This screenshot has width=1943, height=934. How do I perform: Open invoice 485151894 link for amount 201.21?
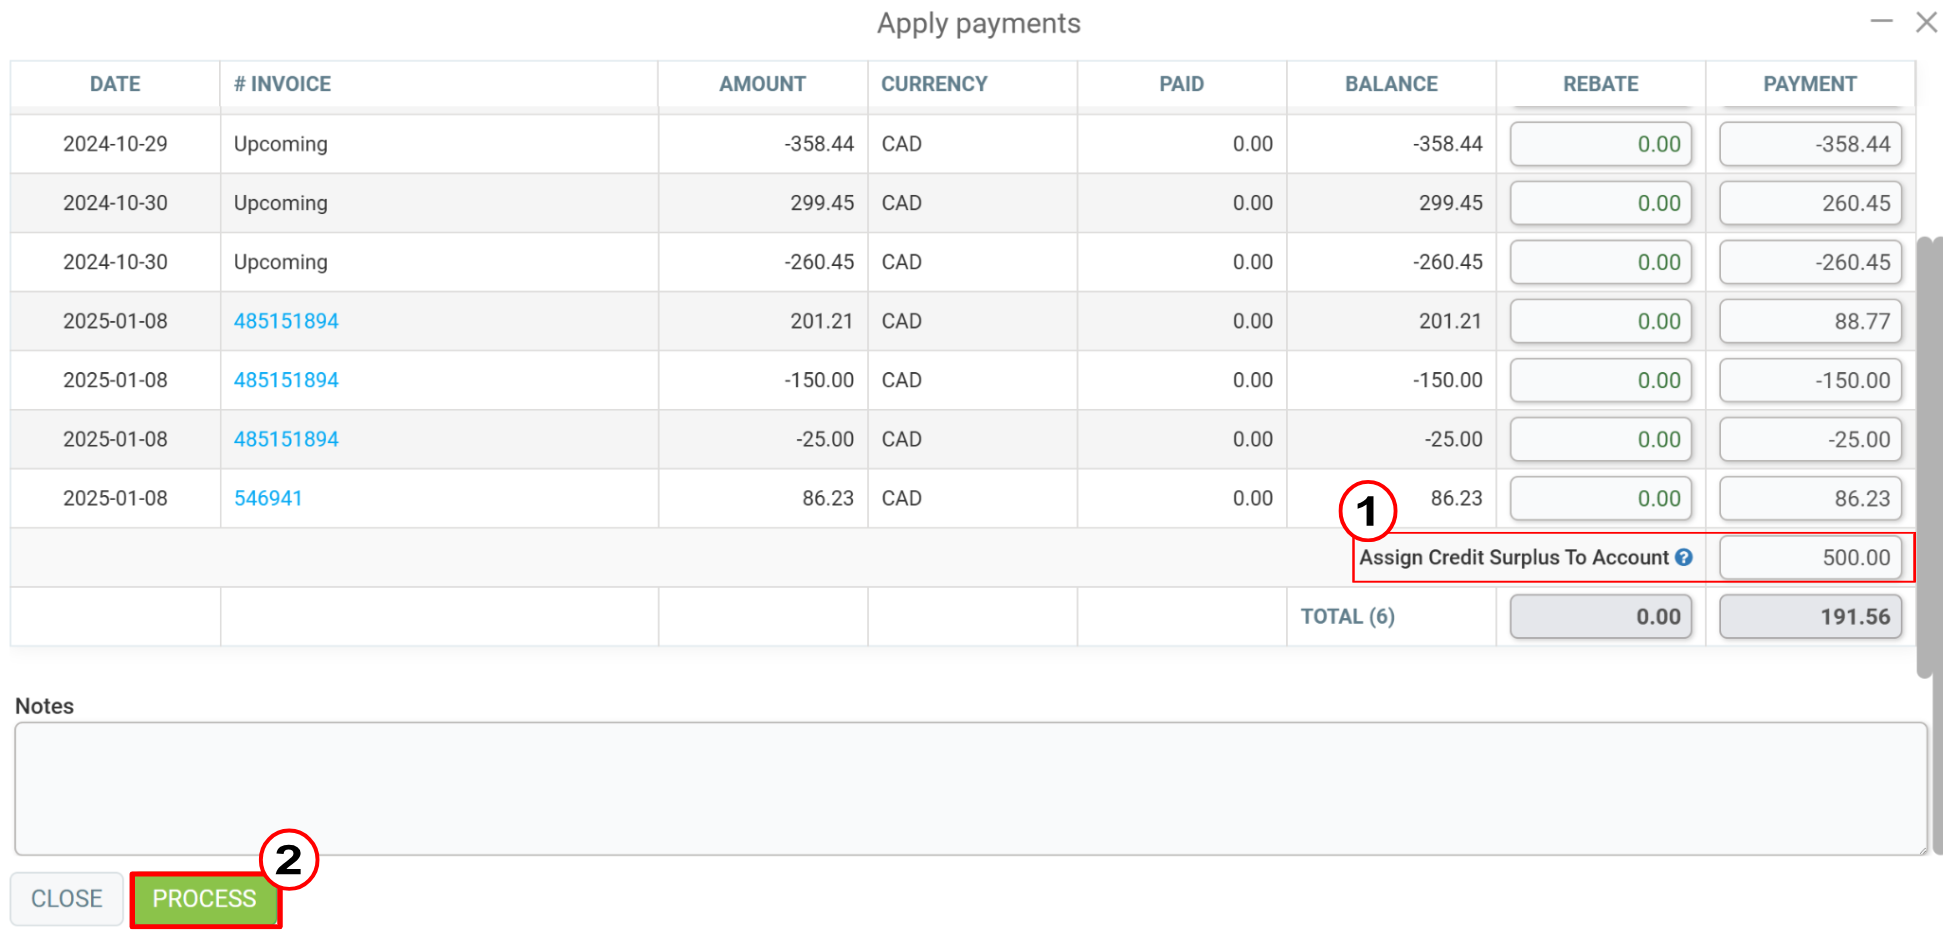(x=286, y=321)
